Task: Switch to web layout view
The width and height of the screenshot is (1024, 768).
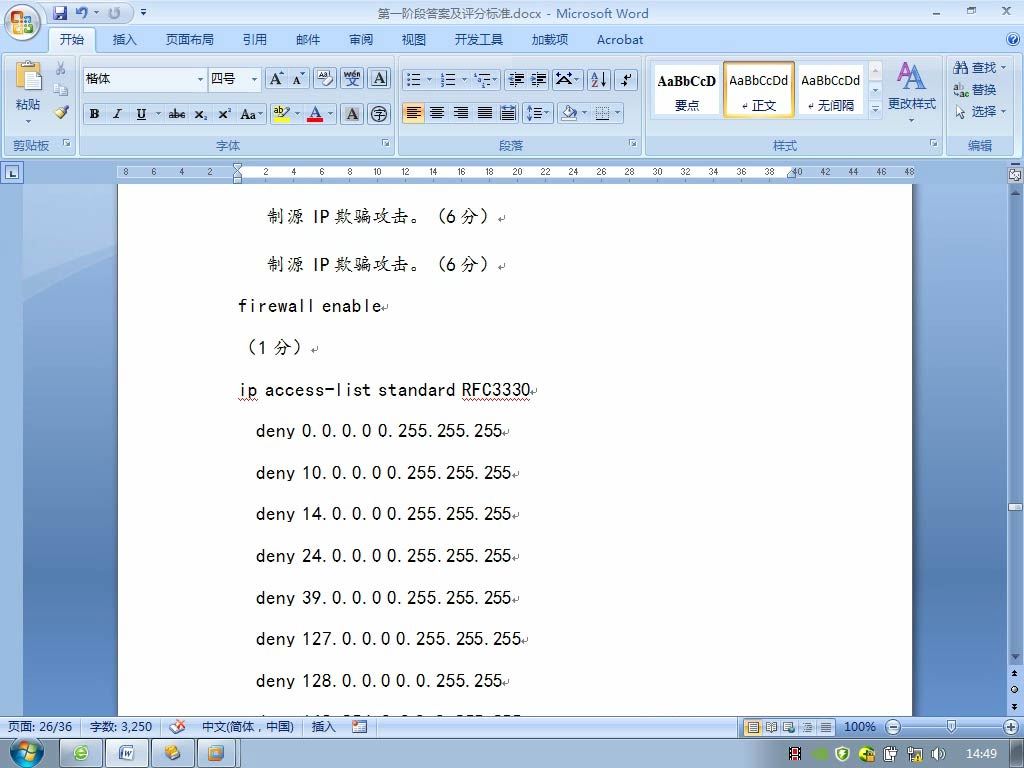Action: coord(789,727)
